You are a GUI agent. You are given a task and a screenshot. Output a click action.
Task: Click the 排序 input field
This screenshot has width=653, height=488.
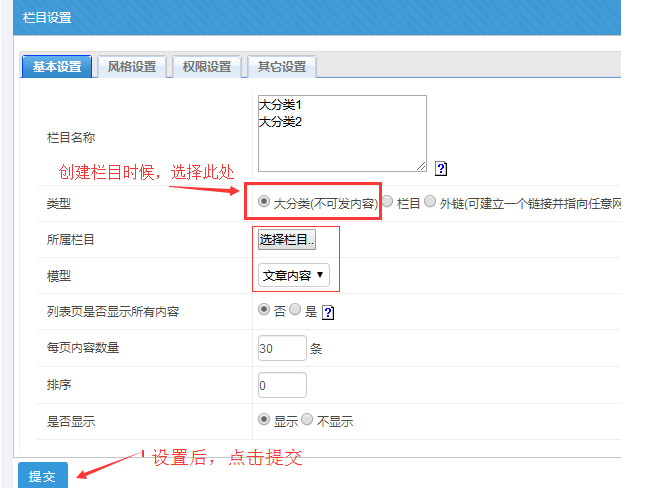coord(282,385)
